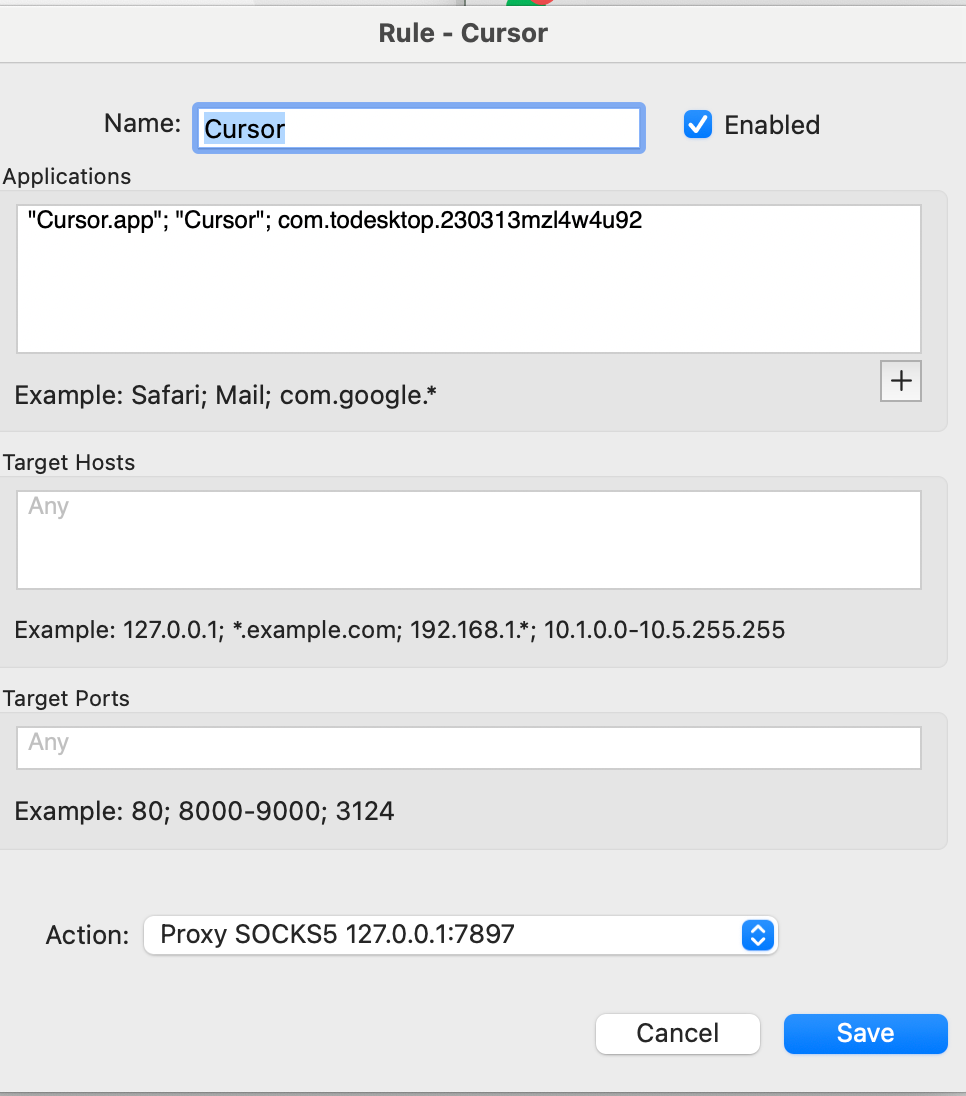
Task: Open the Action proxy dropdown
Action: click(460, 935)
